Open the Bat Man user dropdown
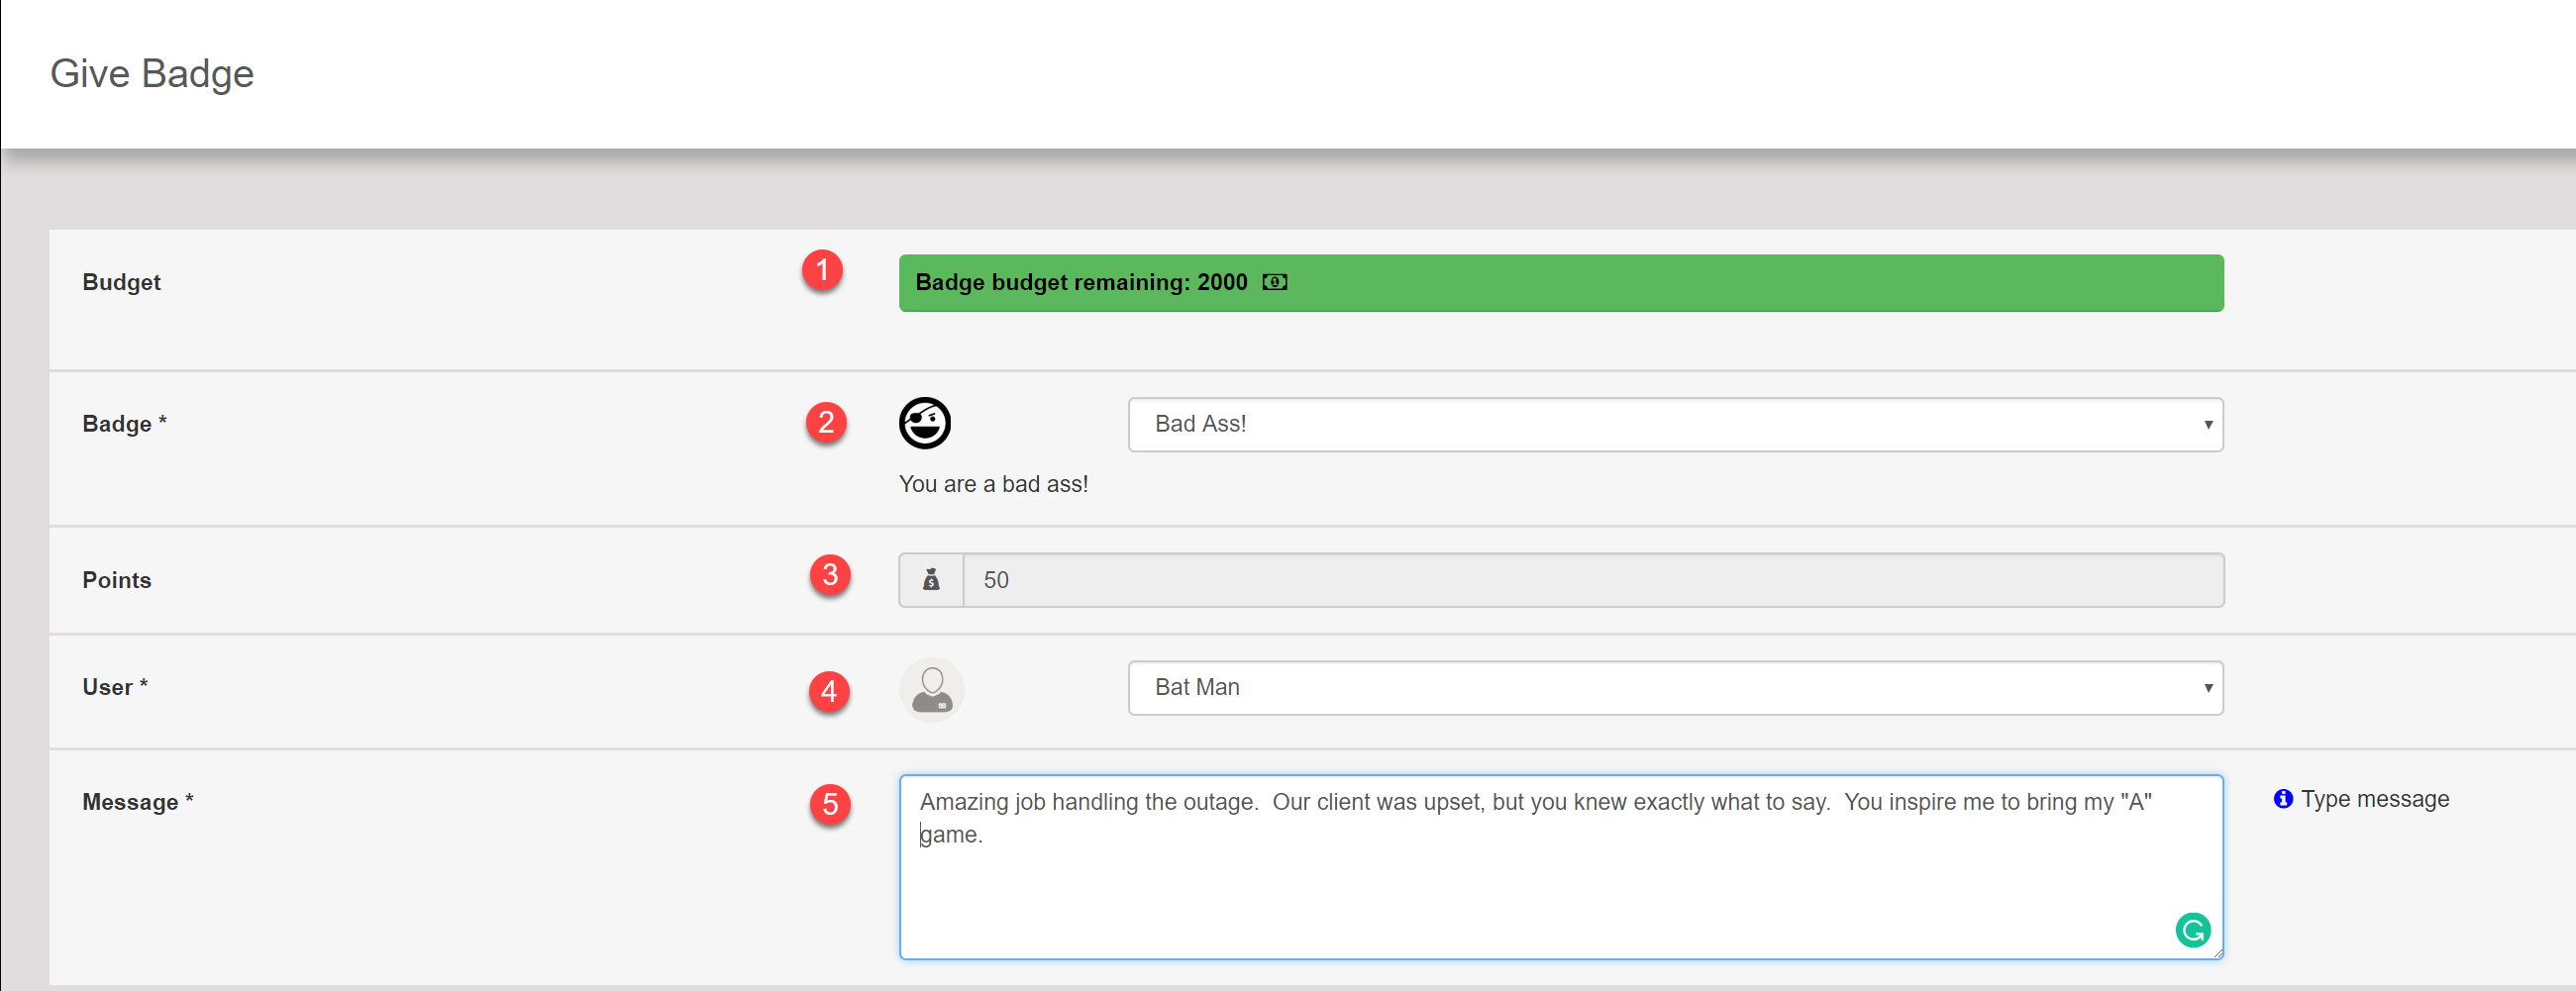Viewport: 2576px width, 991px height. coord(1675,688)
